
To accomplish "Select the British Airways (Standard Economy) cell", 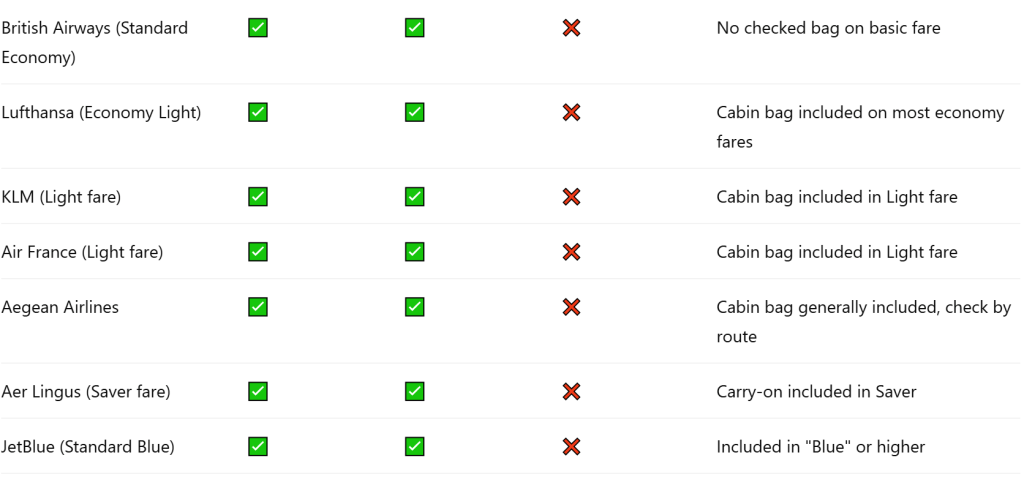I will click(94, 43).
